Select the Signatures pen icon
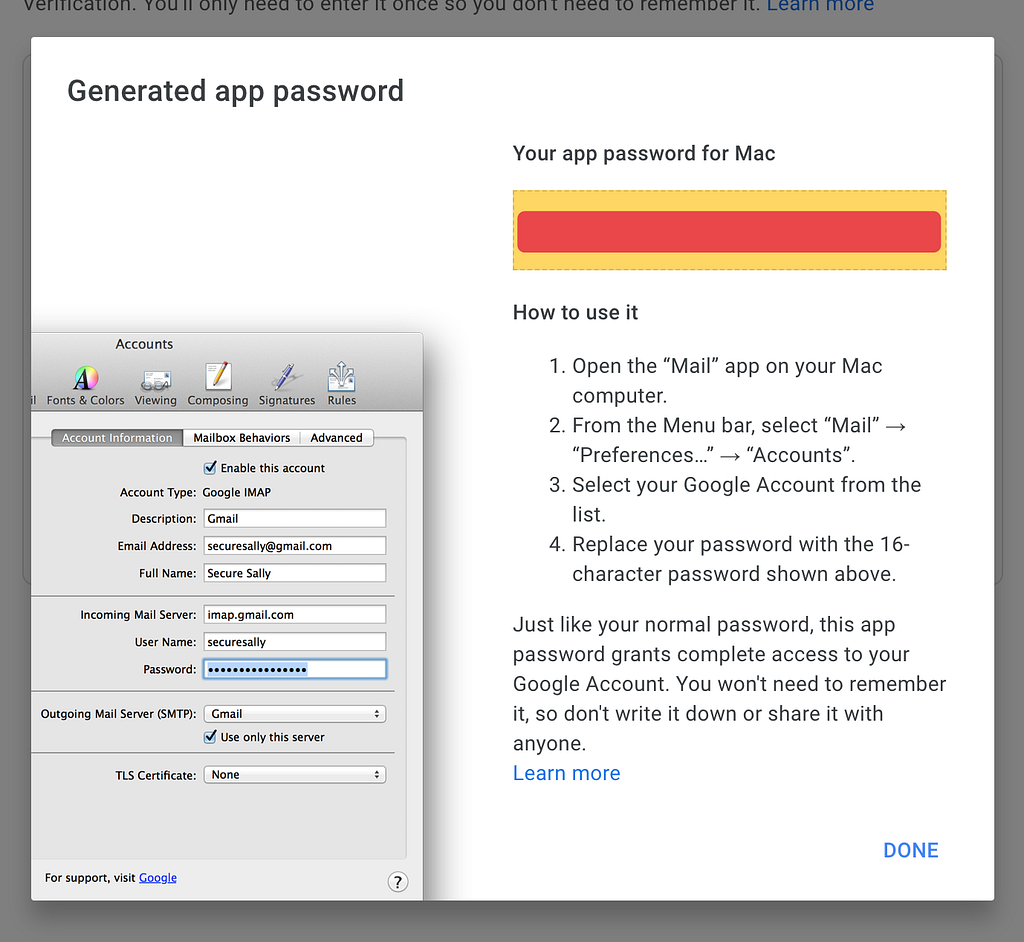 [286, 377]
